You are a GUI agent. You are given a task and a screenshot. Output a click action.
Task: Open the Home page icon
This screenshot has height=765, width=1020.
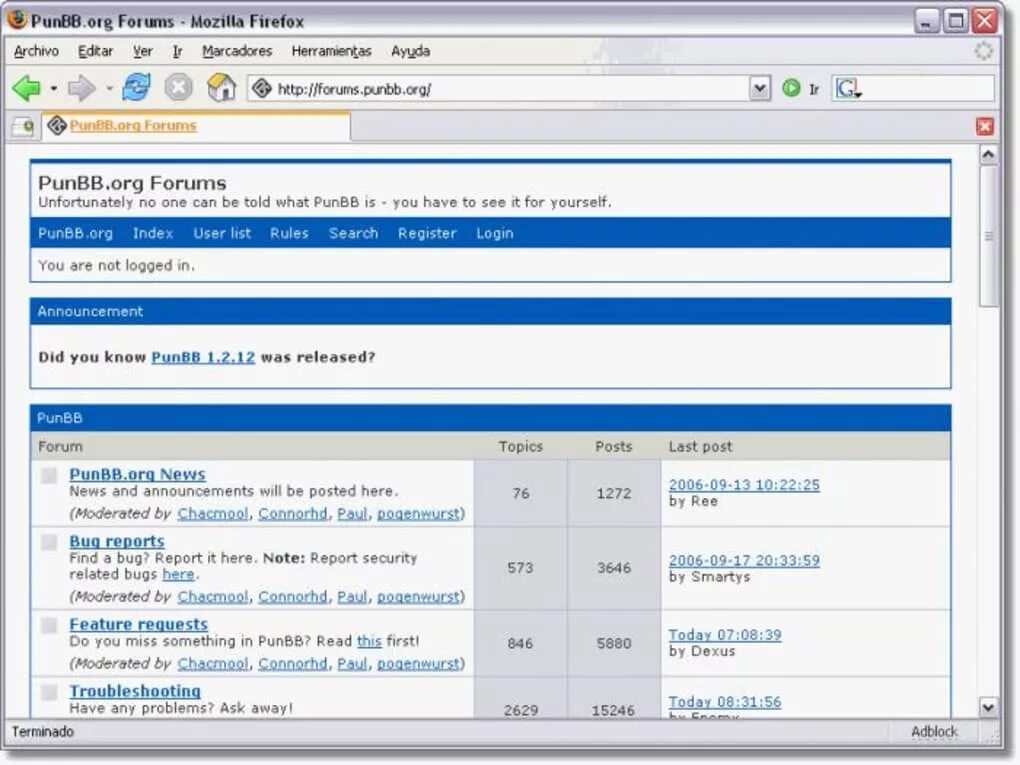221,87
